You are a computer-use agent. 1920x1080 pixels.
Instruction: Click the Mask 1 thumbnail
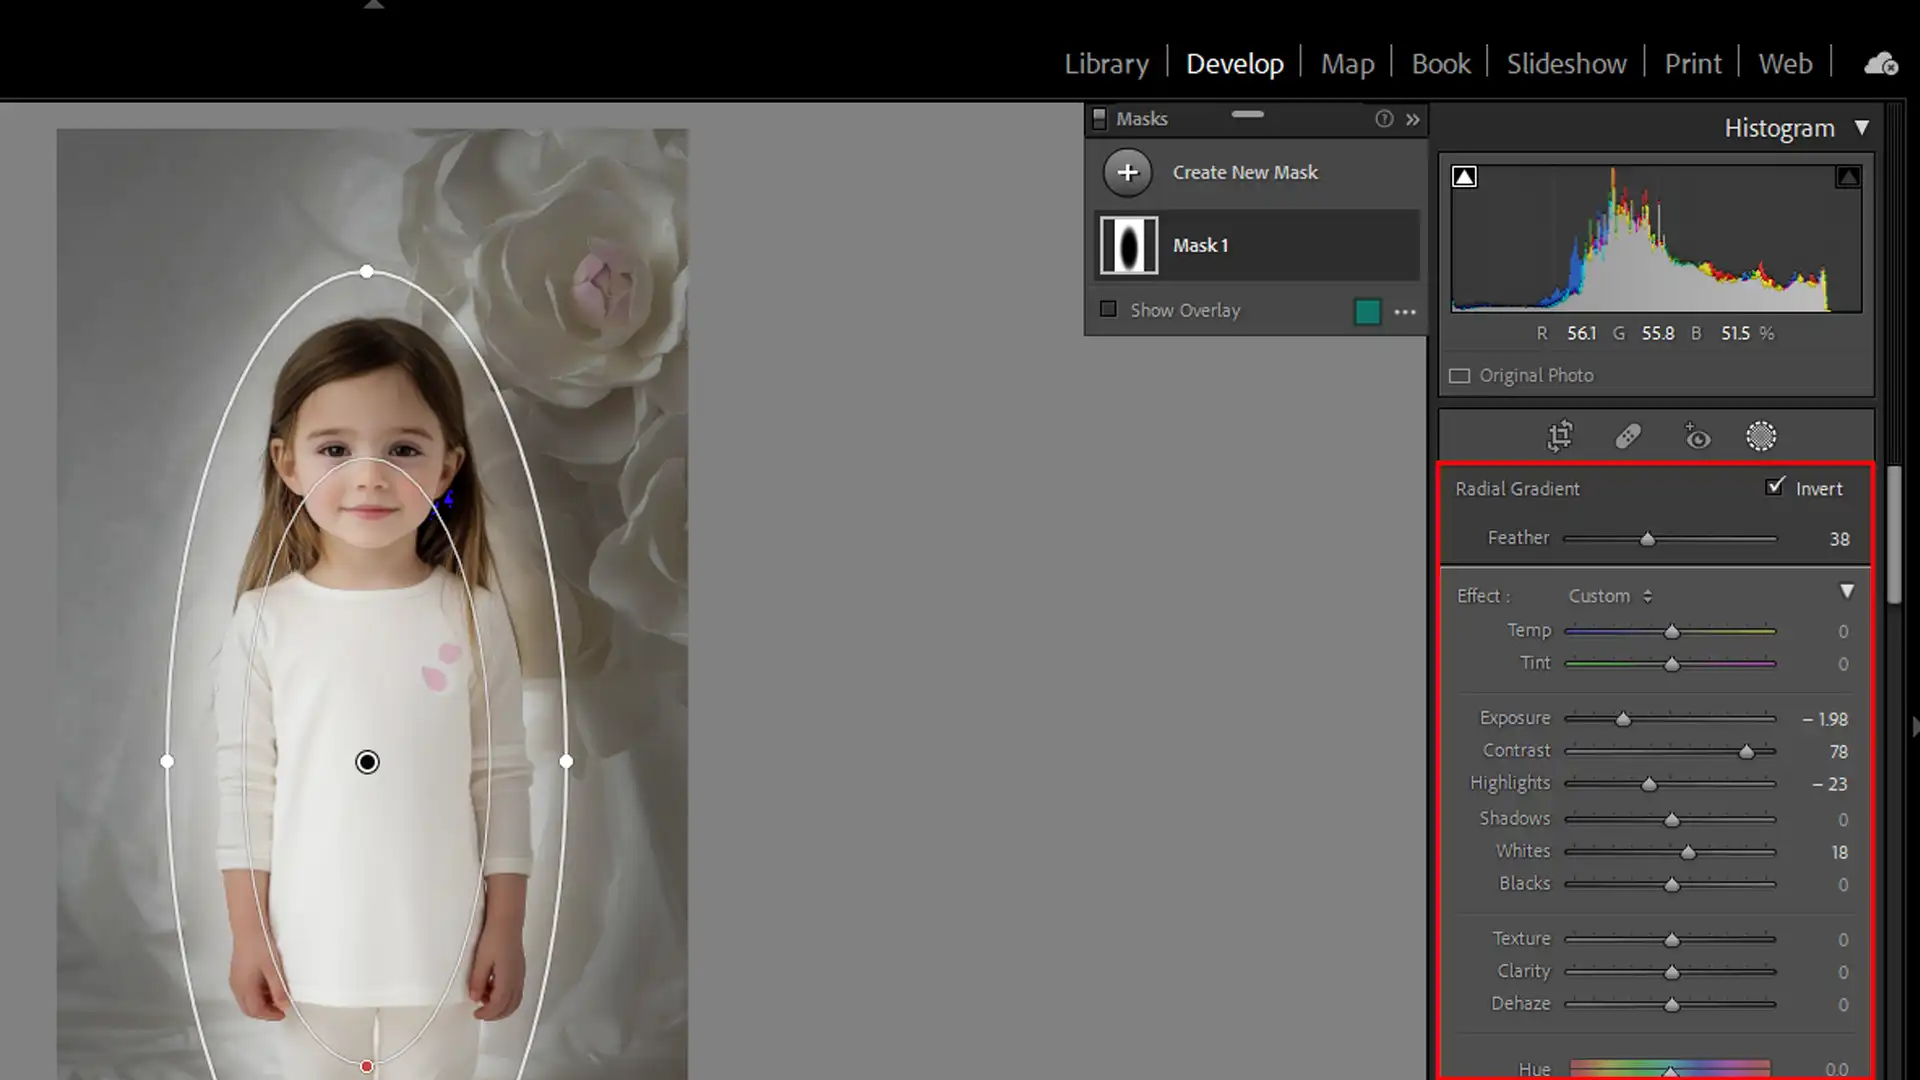click(x=1129, y=245)
